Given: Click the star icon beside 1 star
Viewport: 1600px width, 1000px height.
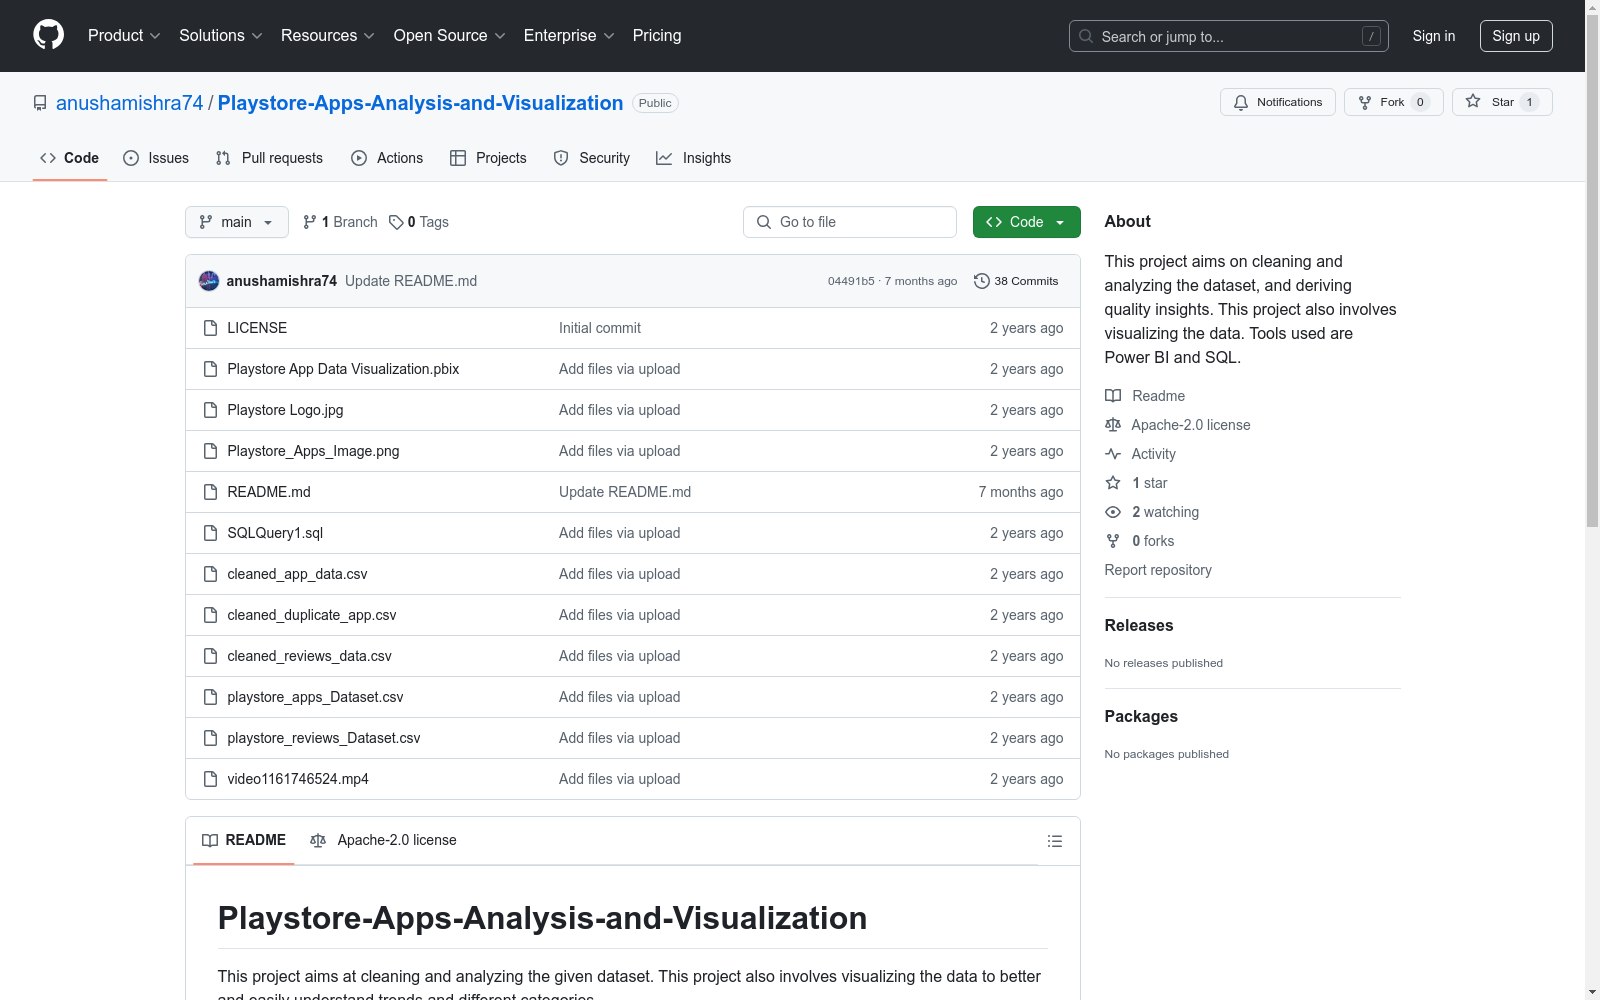Looking at the screenshot, I should click(1113, 483).
